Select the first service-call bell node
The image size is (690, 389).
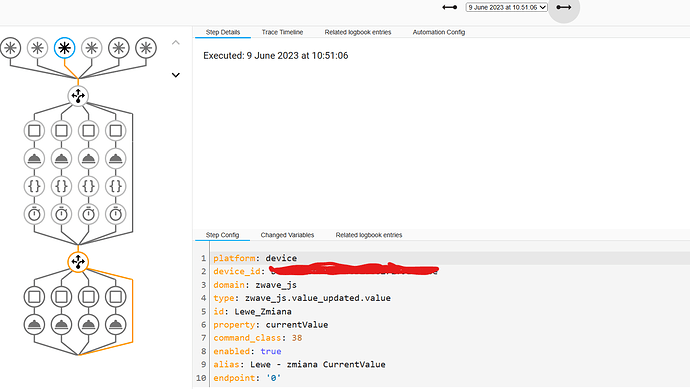[x=34, y=158]
